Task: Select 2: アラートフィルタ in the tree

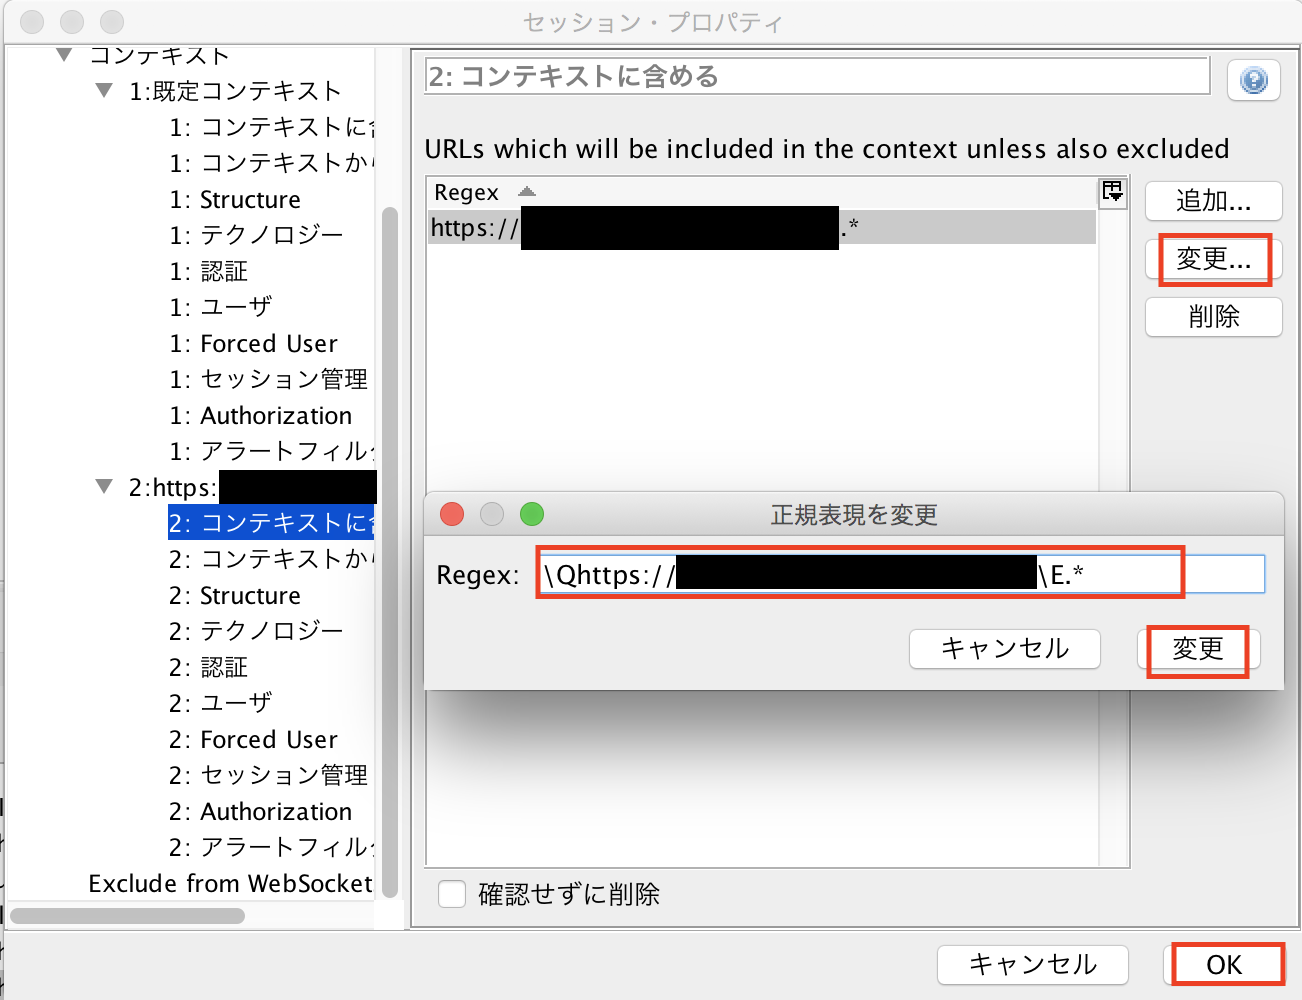Action: [271, 848]
